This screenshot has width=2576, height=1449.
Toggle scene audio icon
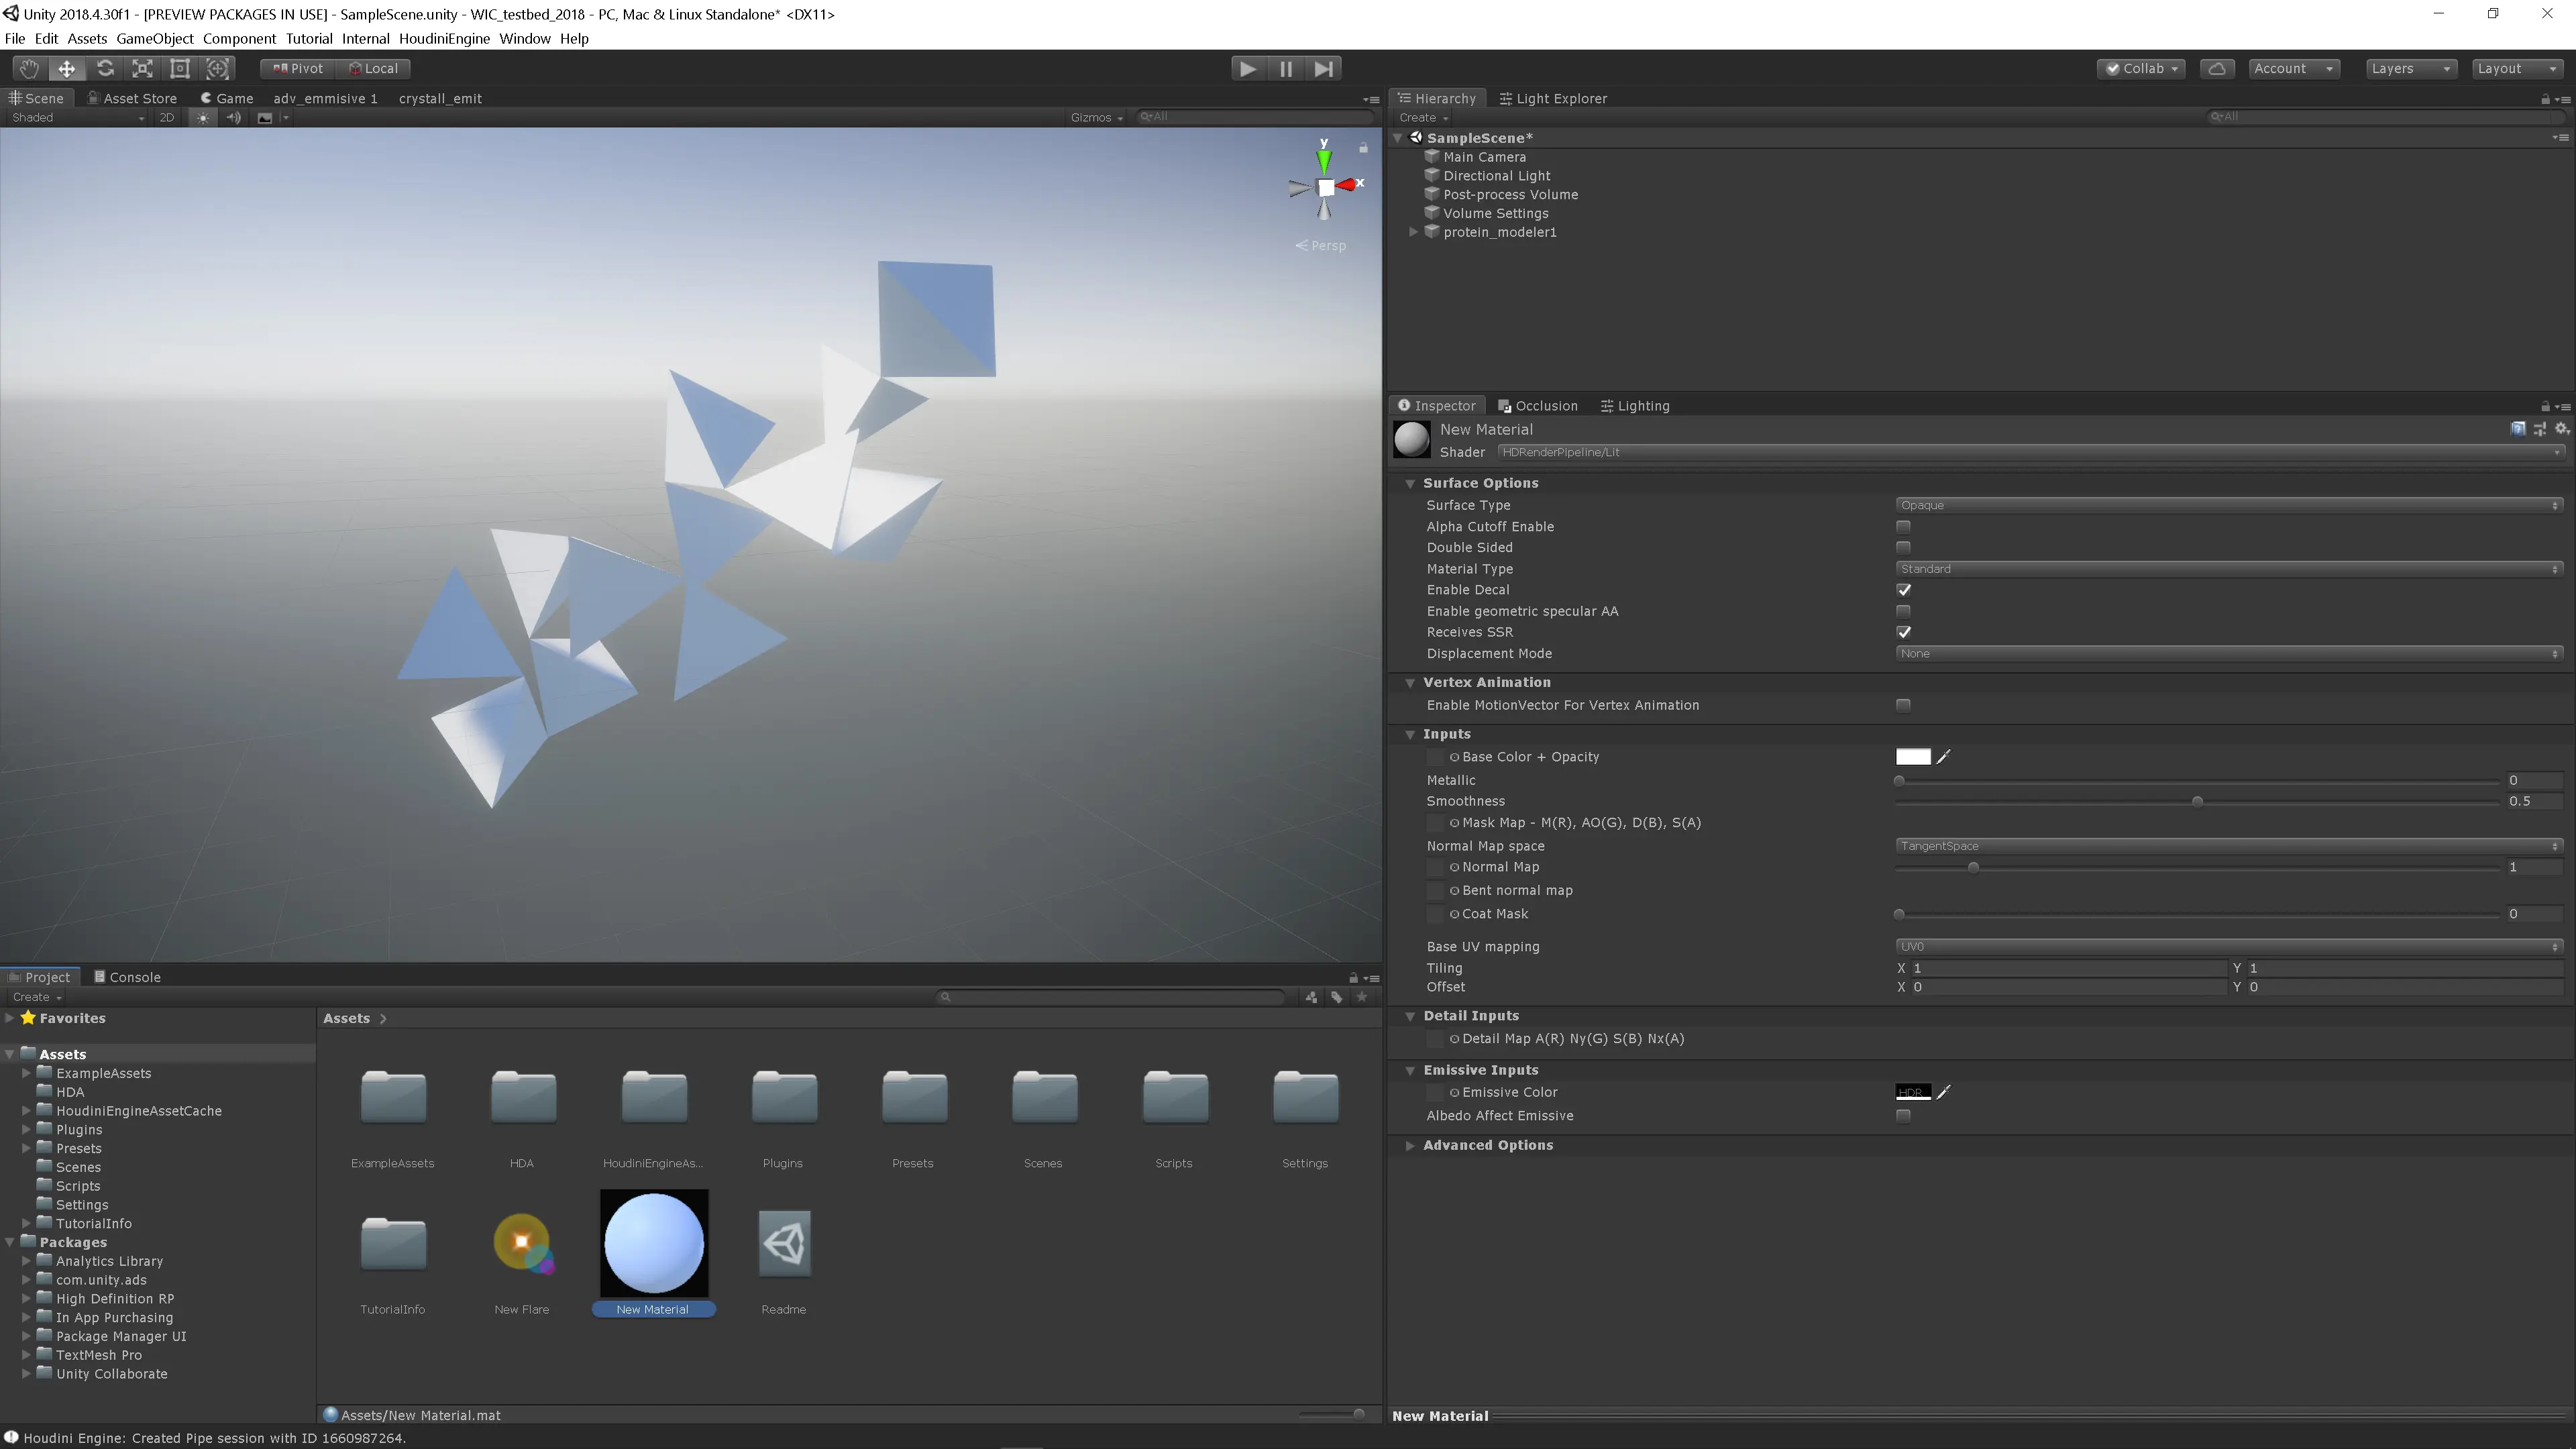coord(233,117)
